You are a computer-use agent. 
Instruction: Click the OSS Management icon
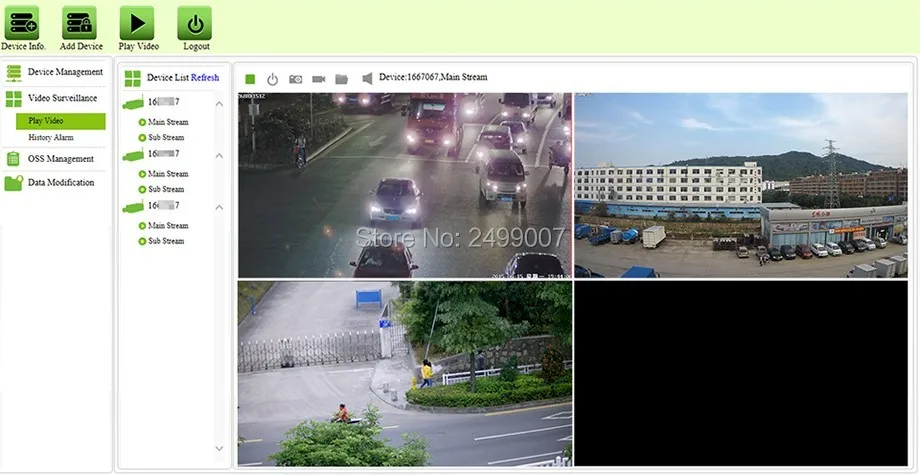[x=13, y=159]
